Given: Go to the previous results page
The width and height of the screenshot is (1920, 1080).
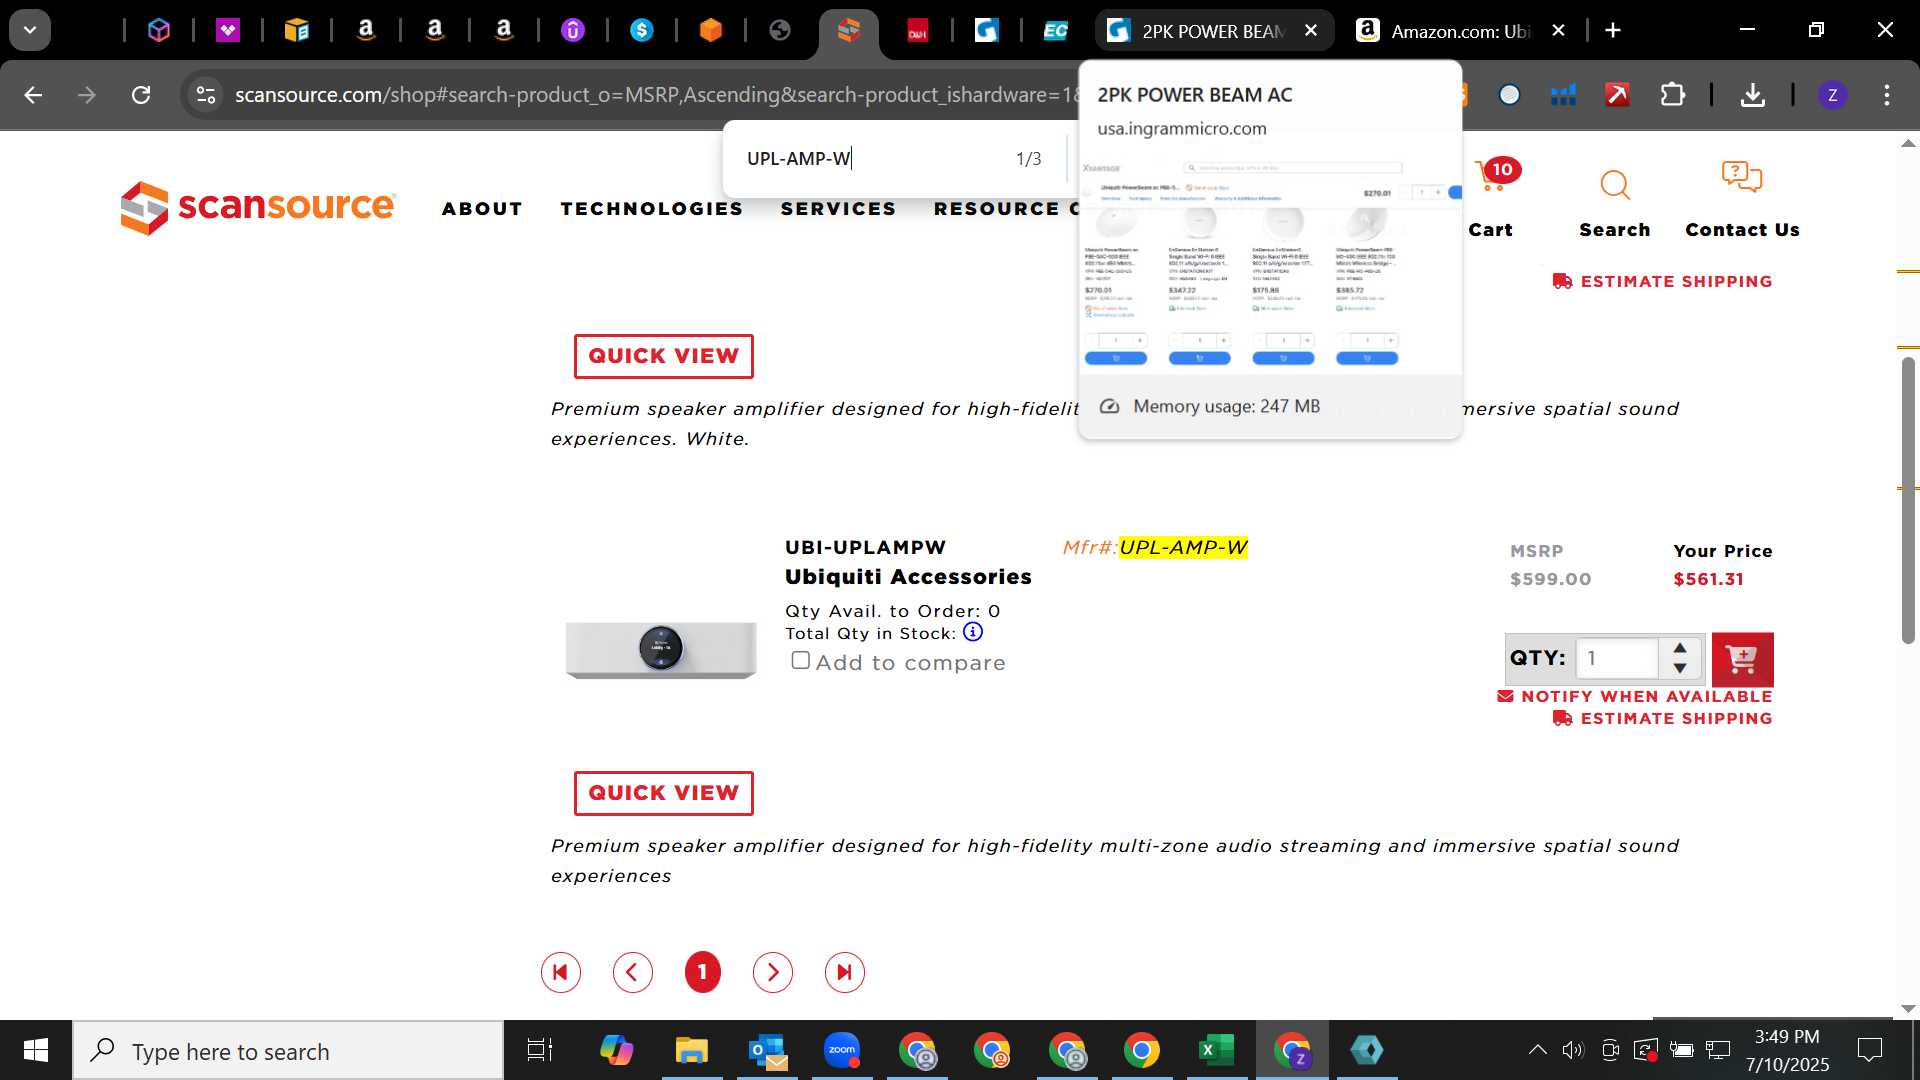Looking at the screenshot, I should pos(632,972).
